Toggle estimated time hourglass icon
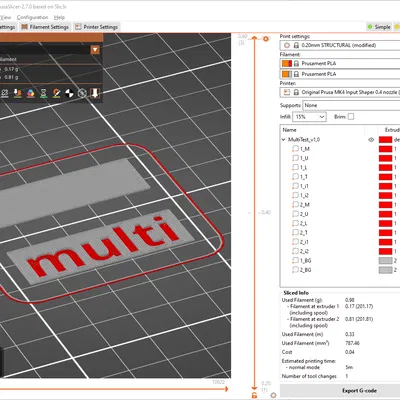The image size is (400, 400). [44, 93]
